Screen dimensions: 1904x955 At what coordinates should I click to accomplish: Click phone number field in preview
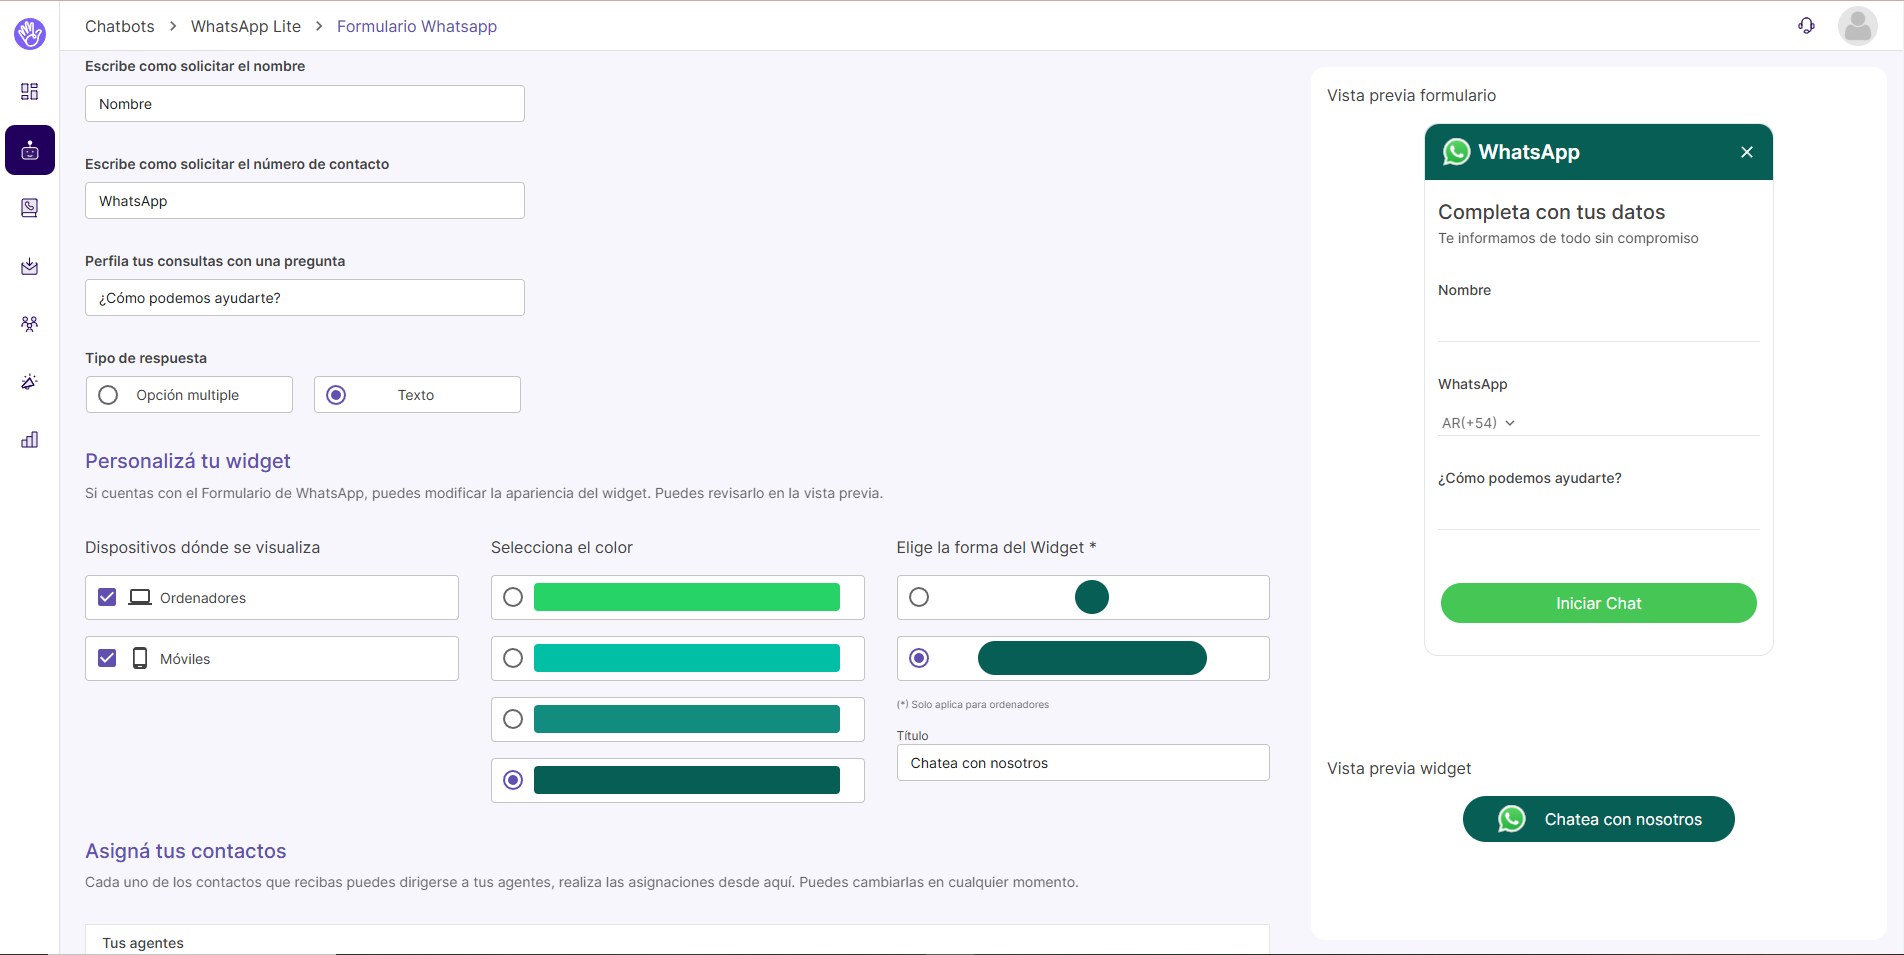(1640, 423)
